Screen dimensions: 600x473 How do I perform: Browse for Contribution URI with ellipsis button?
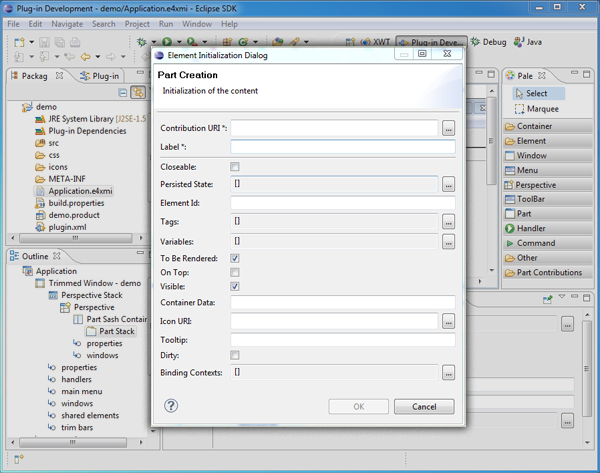click(x=449, y=128)
